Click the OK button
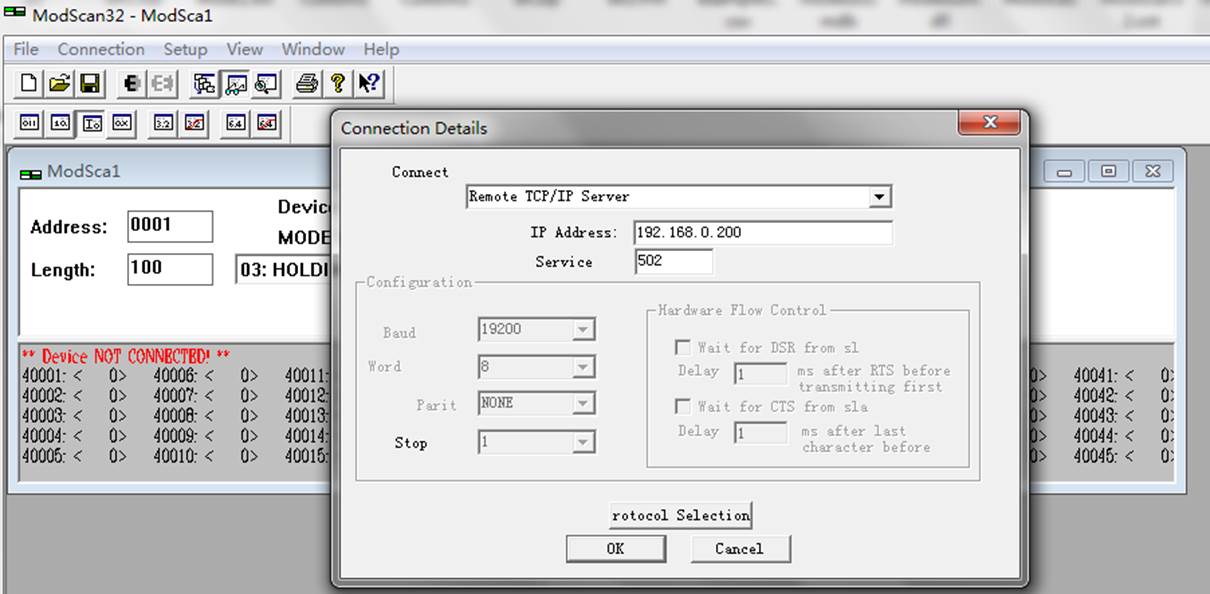The height and width of the screenshot is (594, 1210). 616,548
